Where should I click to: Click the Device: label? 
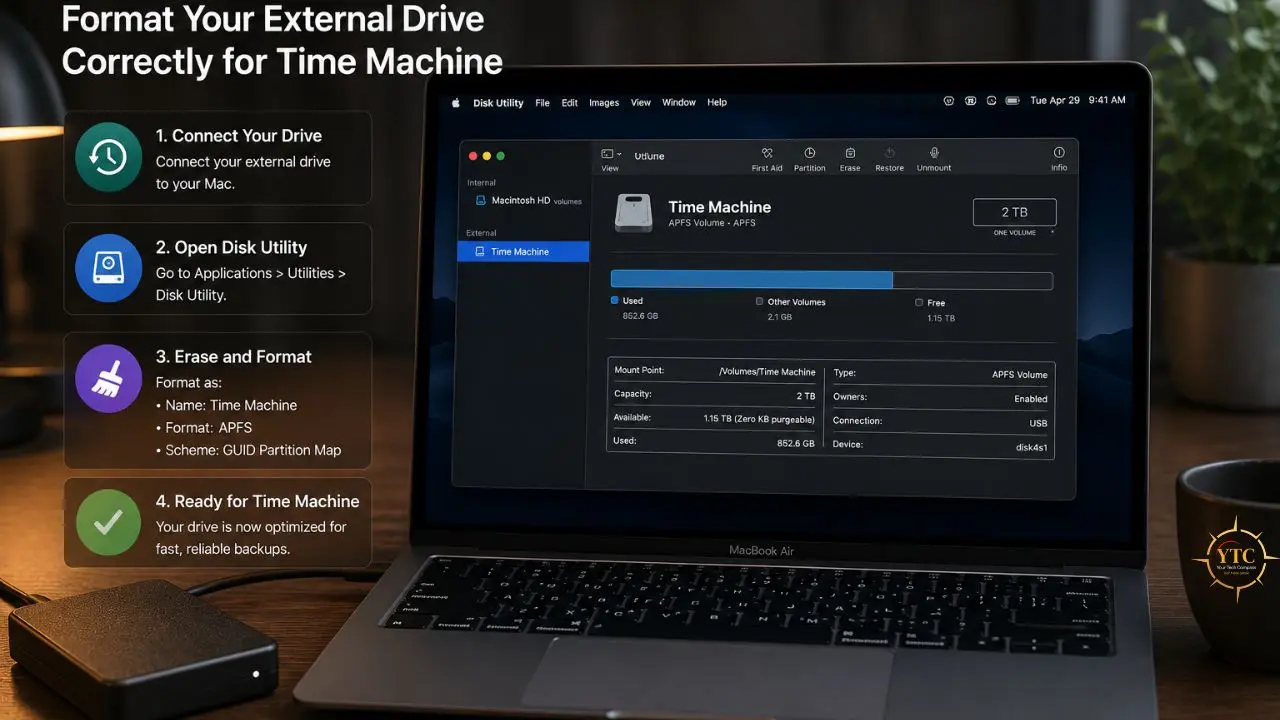point(848,444)
